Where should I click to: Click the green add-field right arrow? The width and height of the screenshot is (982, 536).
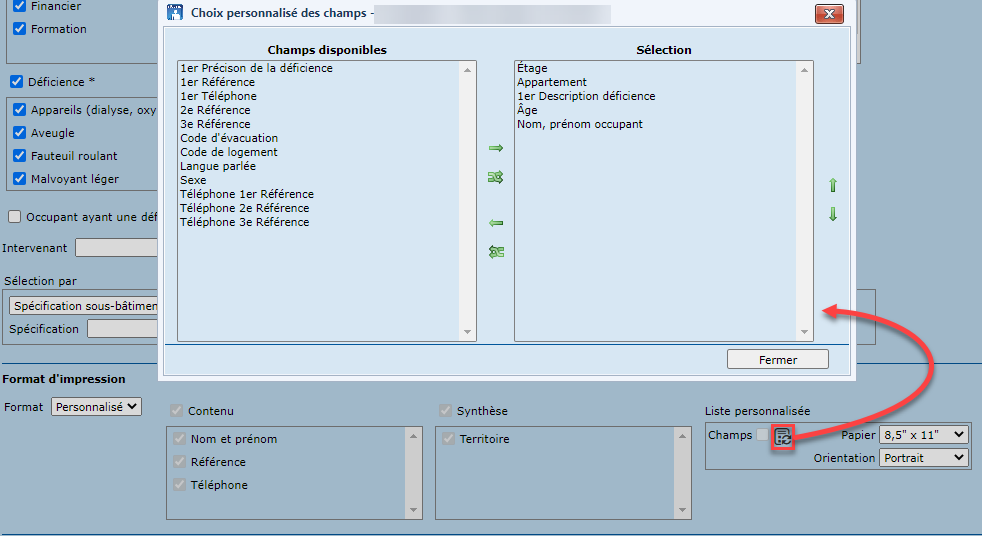coord(495,148)
